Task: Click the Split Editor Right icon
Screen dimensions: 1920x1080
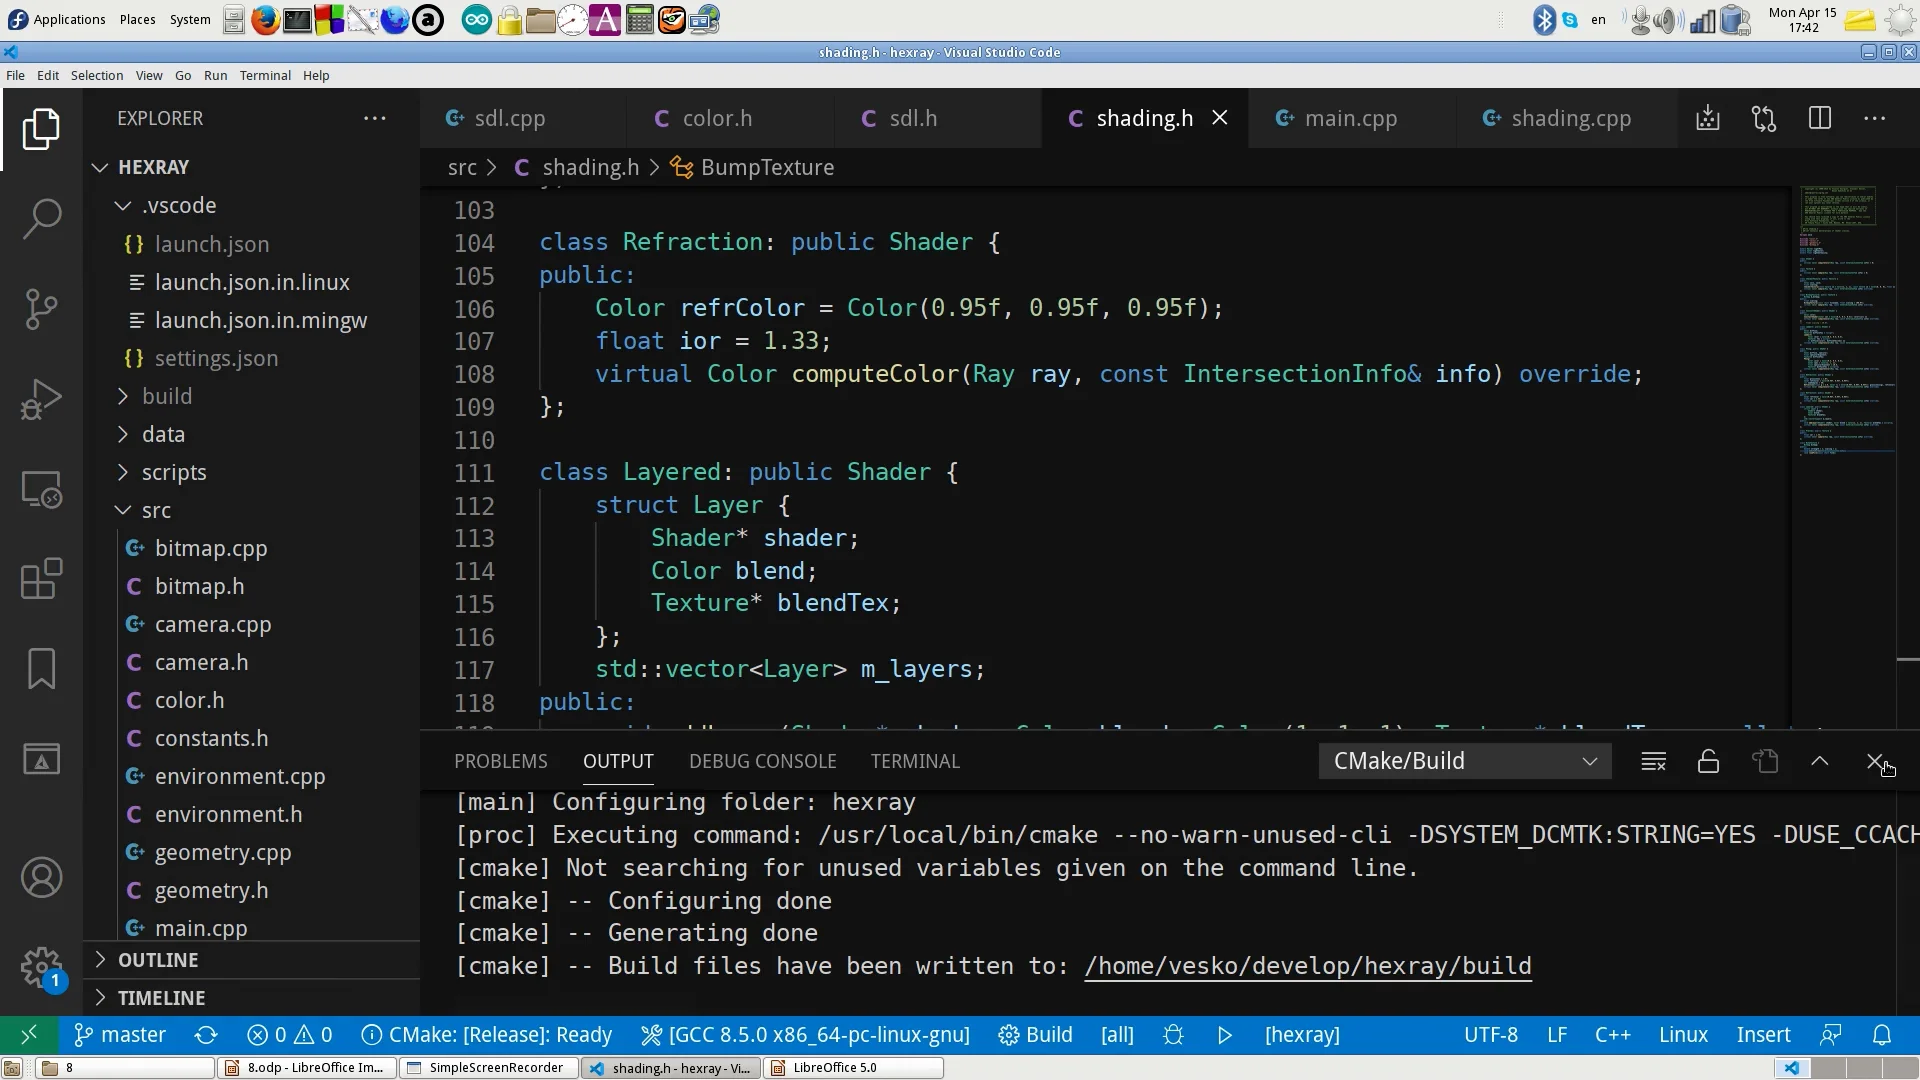Action: (1820, 119)
